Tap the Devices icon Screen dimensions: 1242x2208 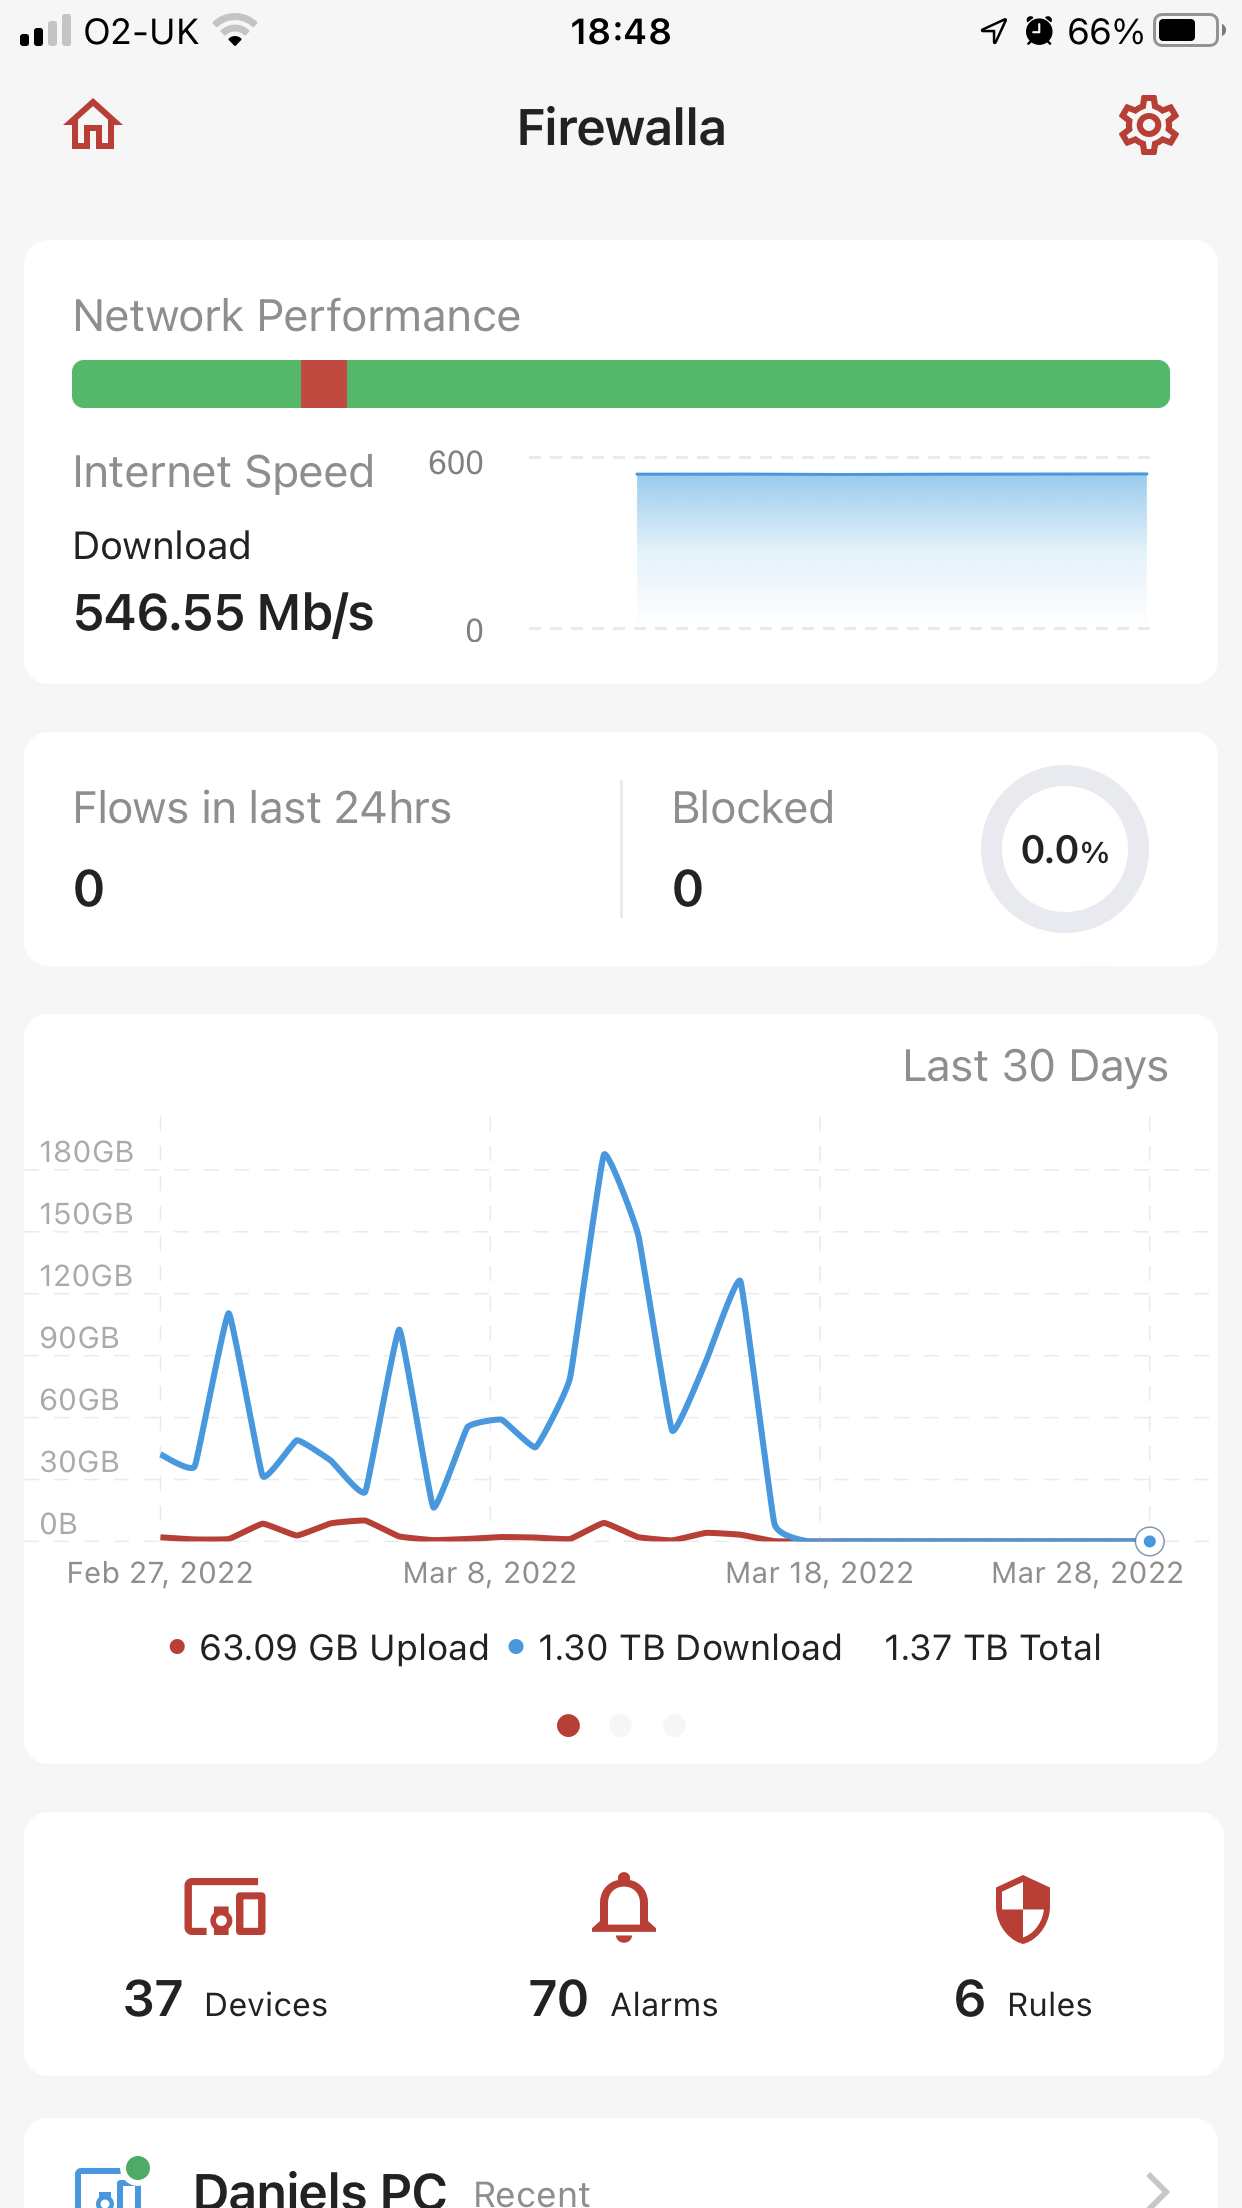pos(225,1907)
